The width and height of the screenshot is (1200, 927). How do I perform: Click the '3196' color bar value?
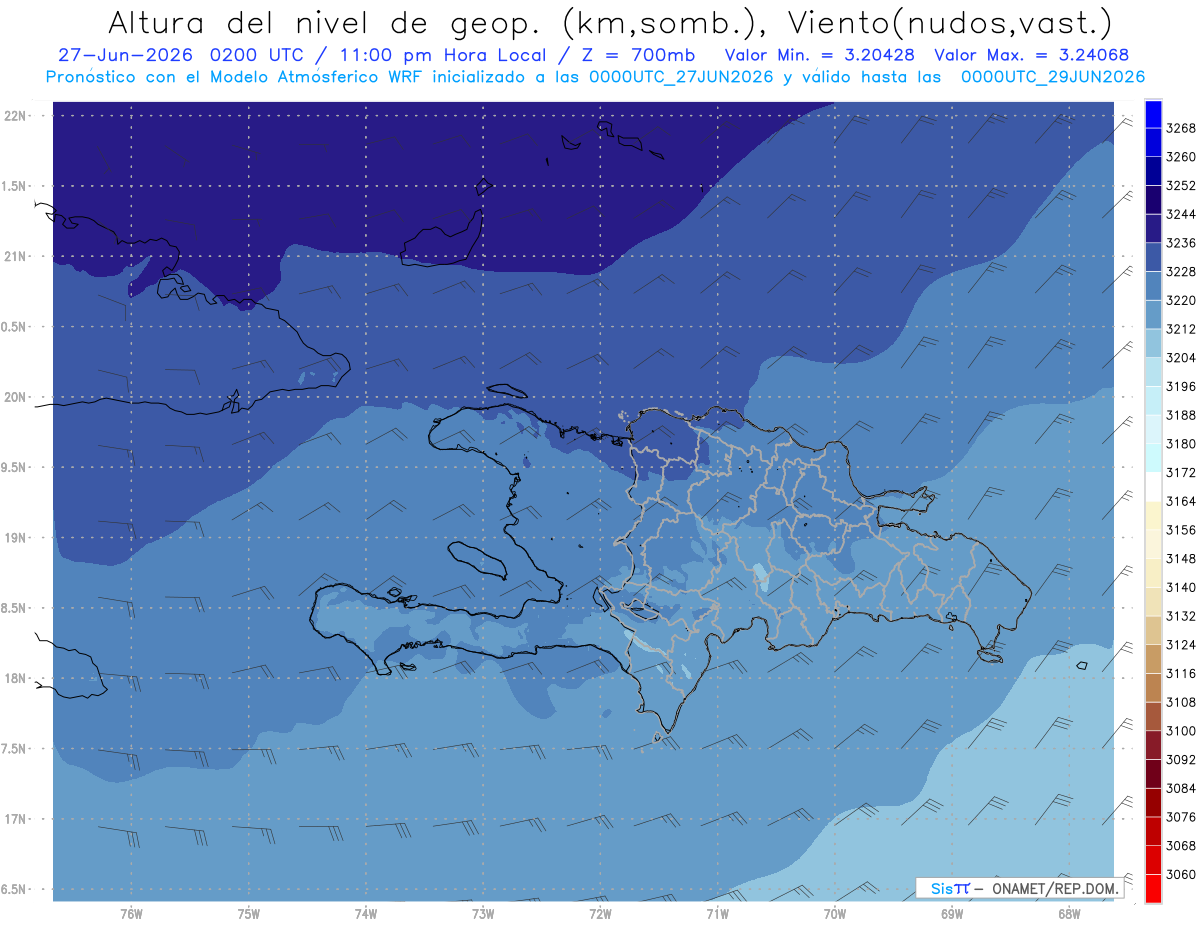[1181, 387]
